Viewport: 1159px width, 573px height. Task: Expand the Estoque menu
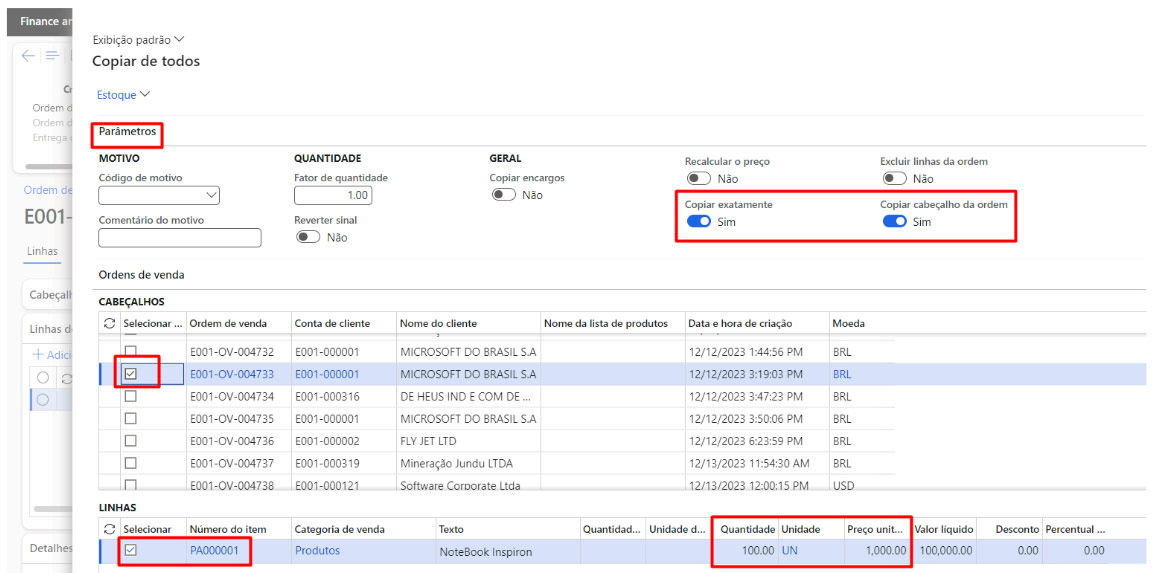(x=123, y=95)
